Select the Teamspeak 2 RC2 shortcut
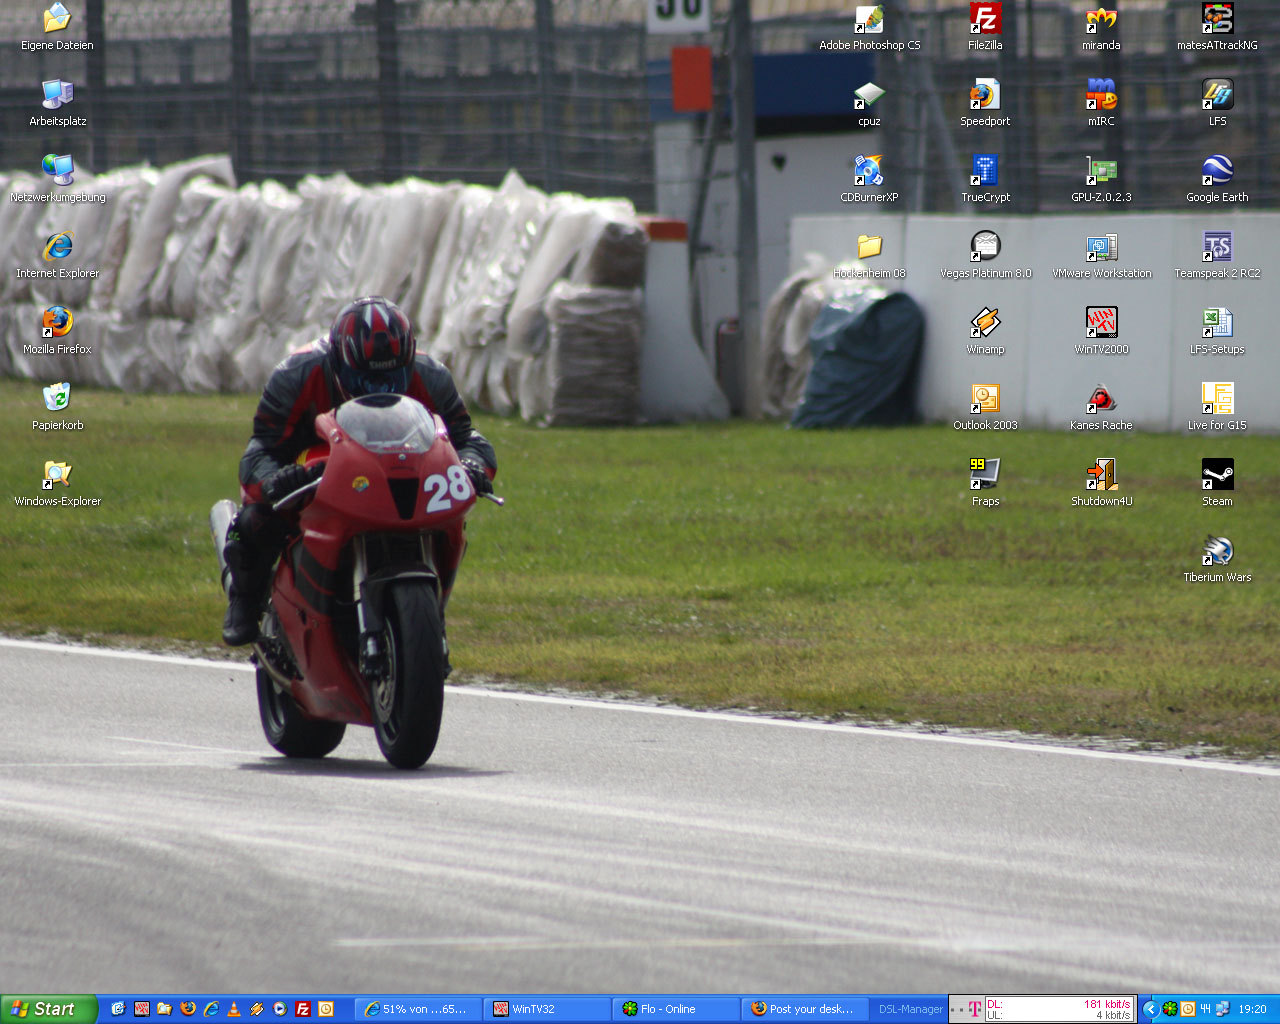Viewport: 1280px width, 1024px height. point(1217,255)
